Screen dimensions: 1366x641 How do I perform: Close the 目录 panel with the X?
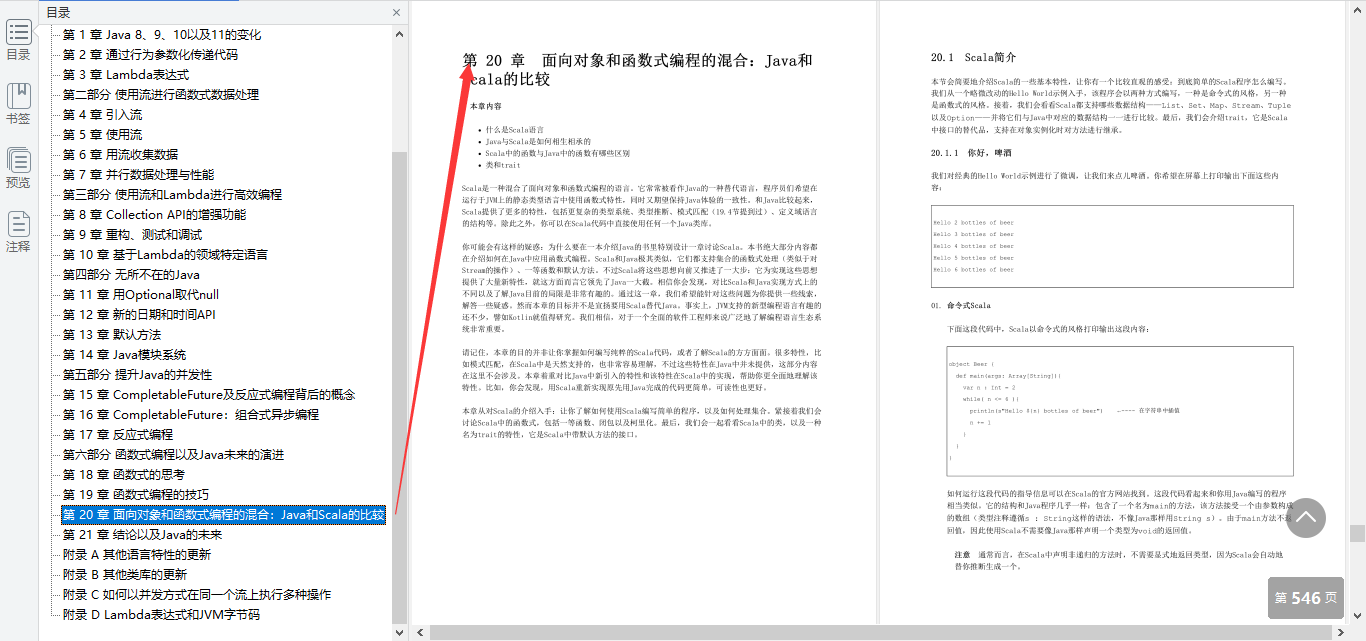point(396,13)
